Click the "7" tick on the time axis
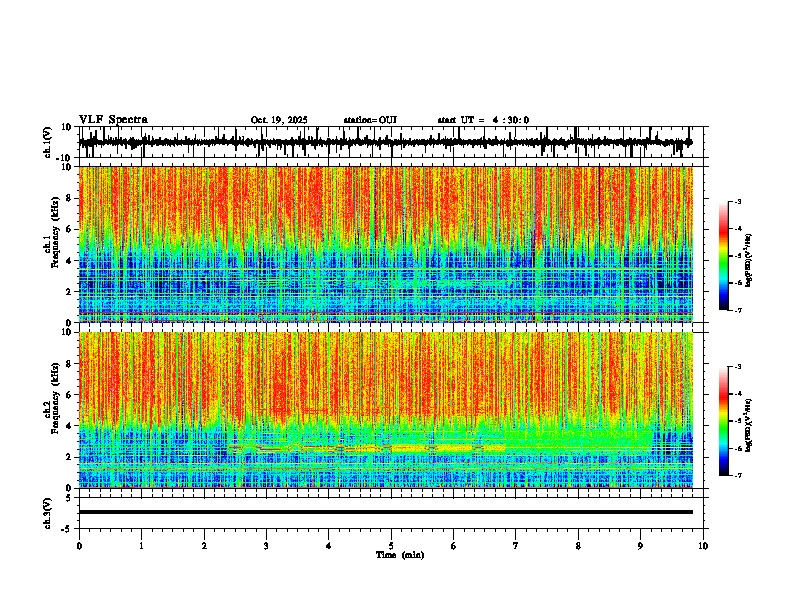The image size is (792, 612). tap(516, 546)
